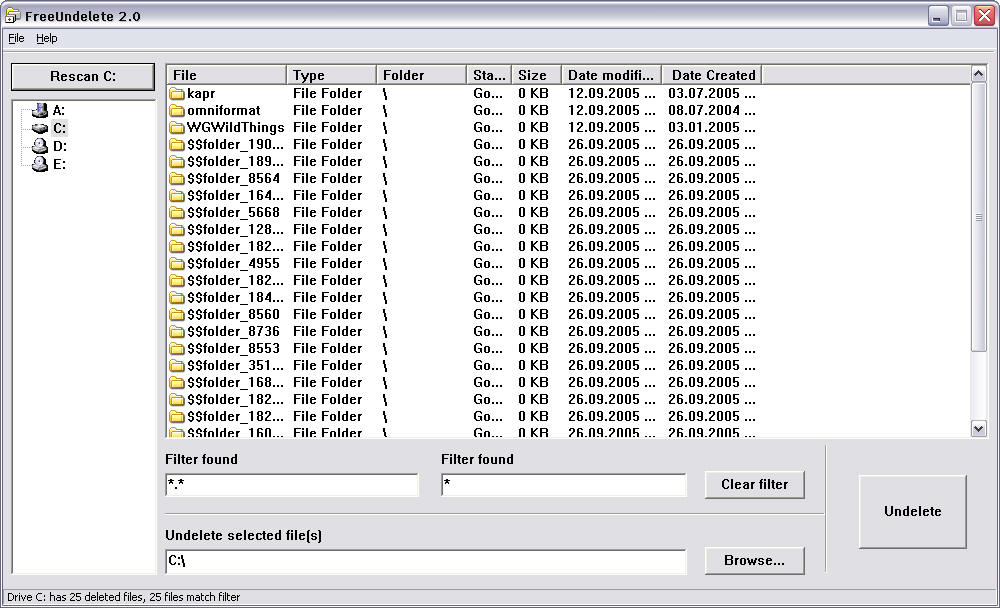Click the folder icon of $$folder_5668
Screen dimensions: 1000x608
click(x=177, y=213)
